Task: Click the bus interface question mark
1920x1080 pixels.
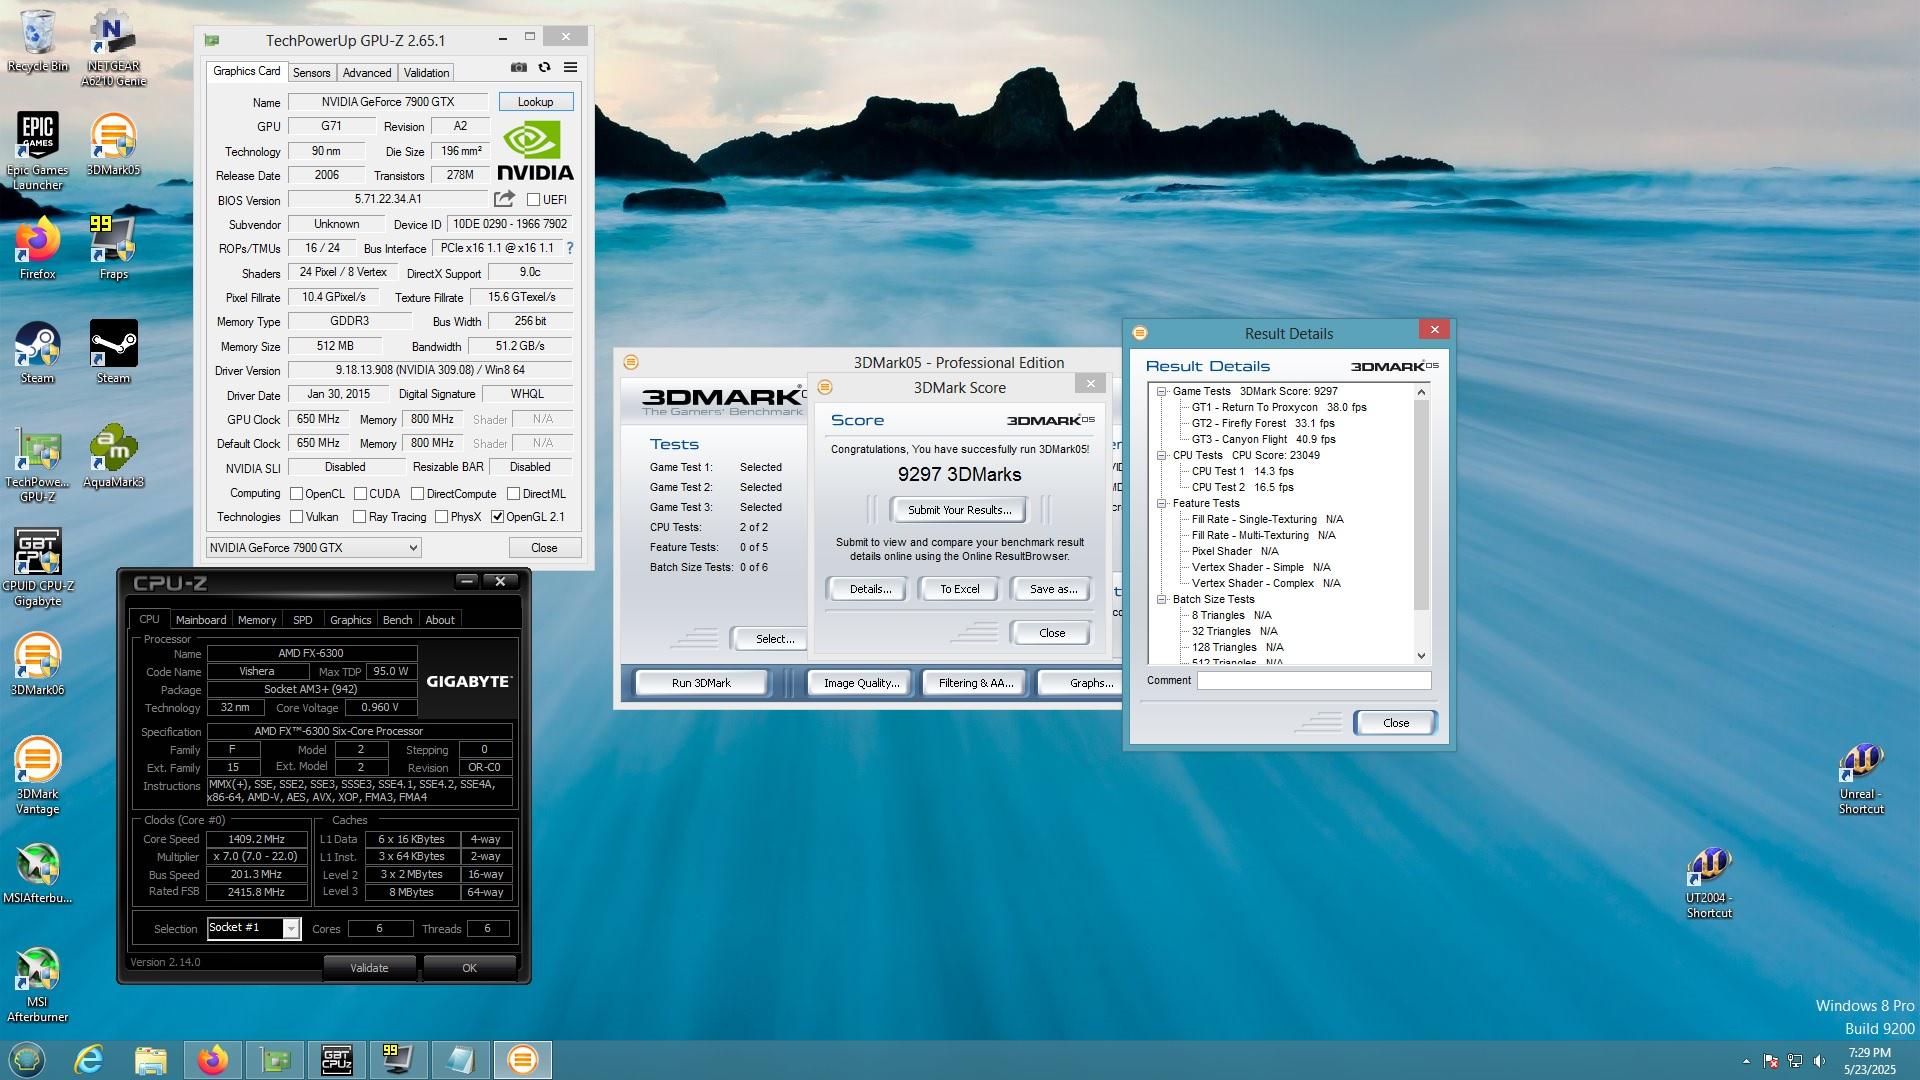Action: click(x=570, y=248)
